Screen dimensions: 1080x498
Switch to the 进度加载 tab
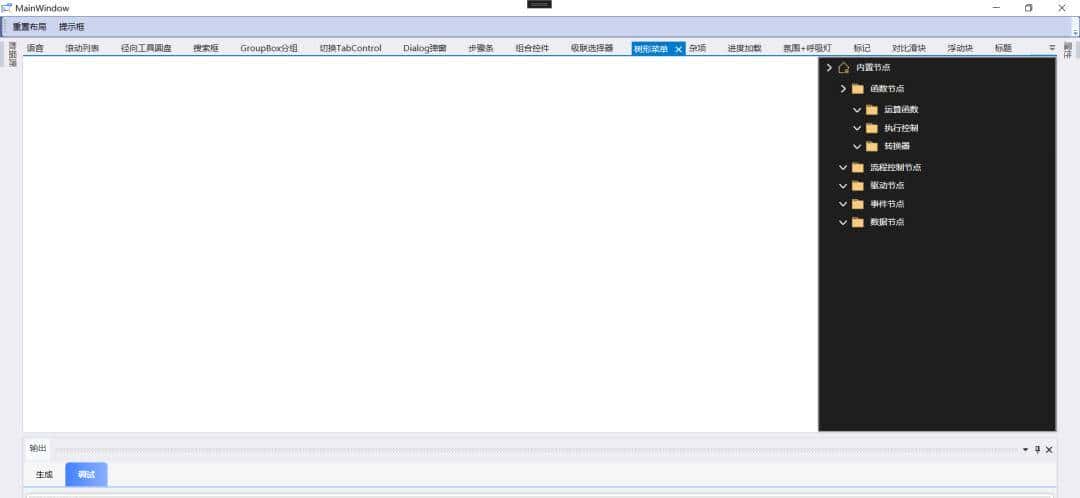745,48
